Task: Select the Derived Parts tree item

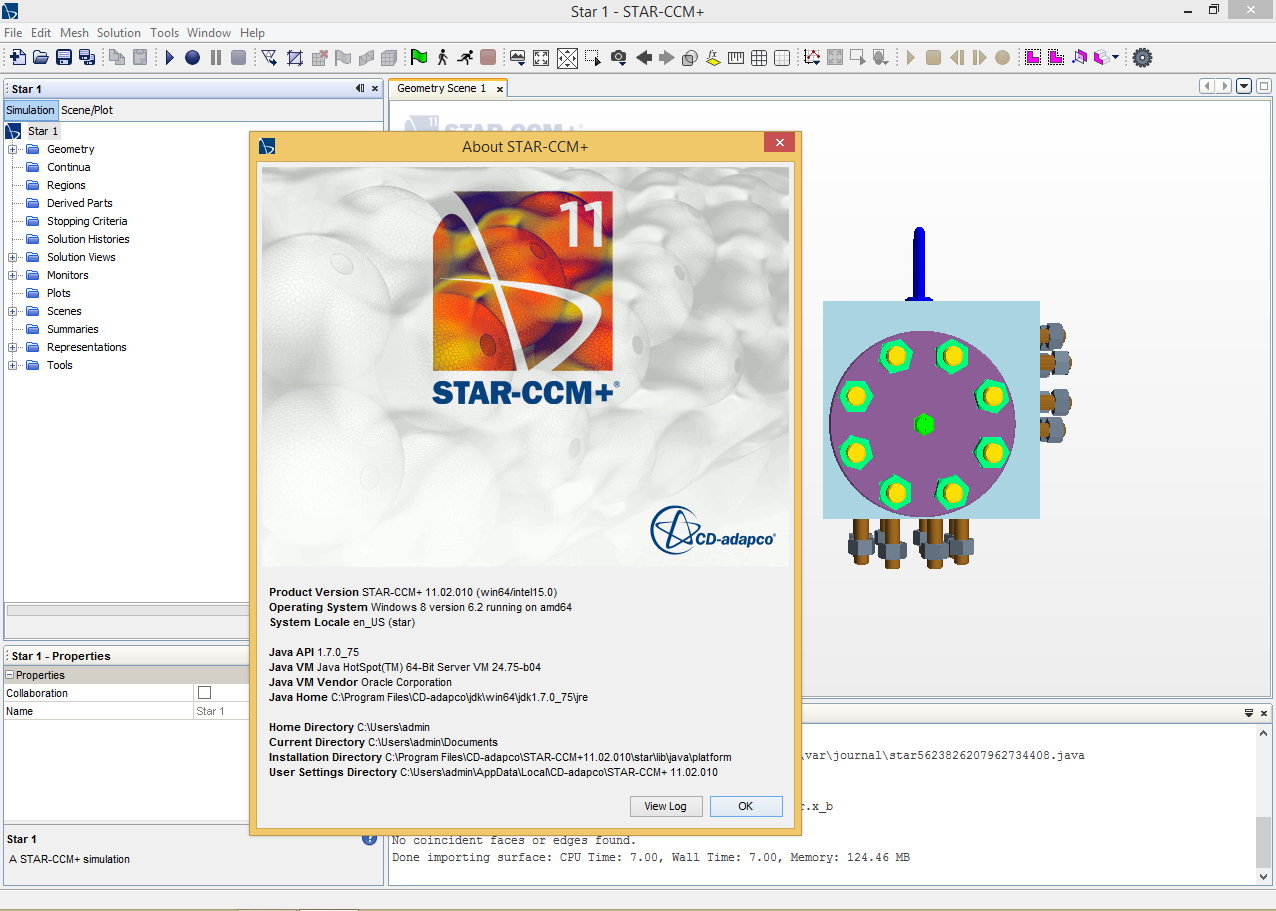Action: [80, 203]
